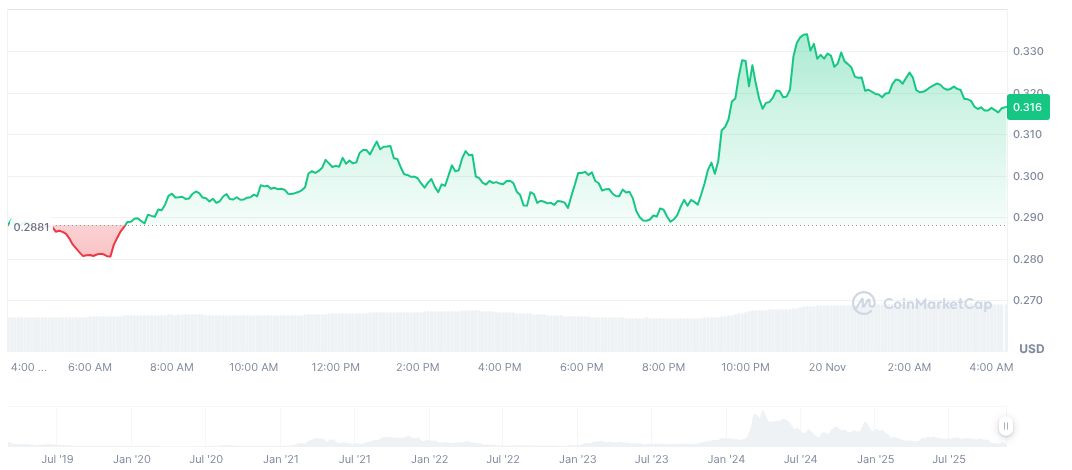Click Jan '21 in the navigator timeline
1072x470 pixels.
click(x=280, y=458)
